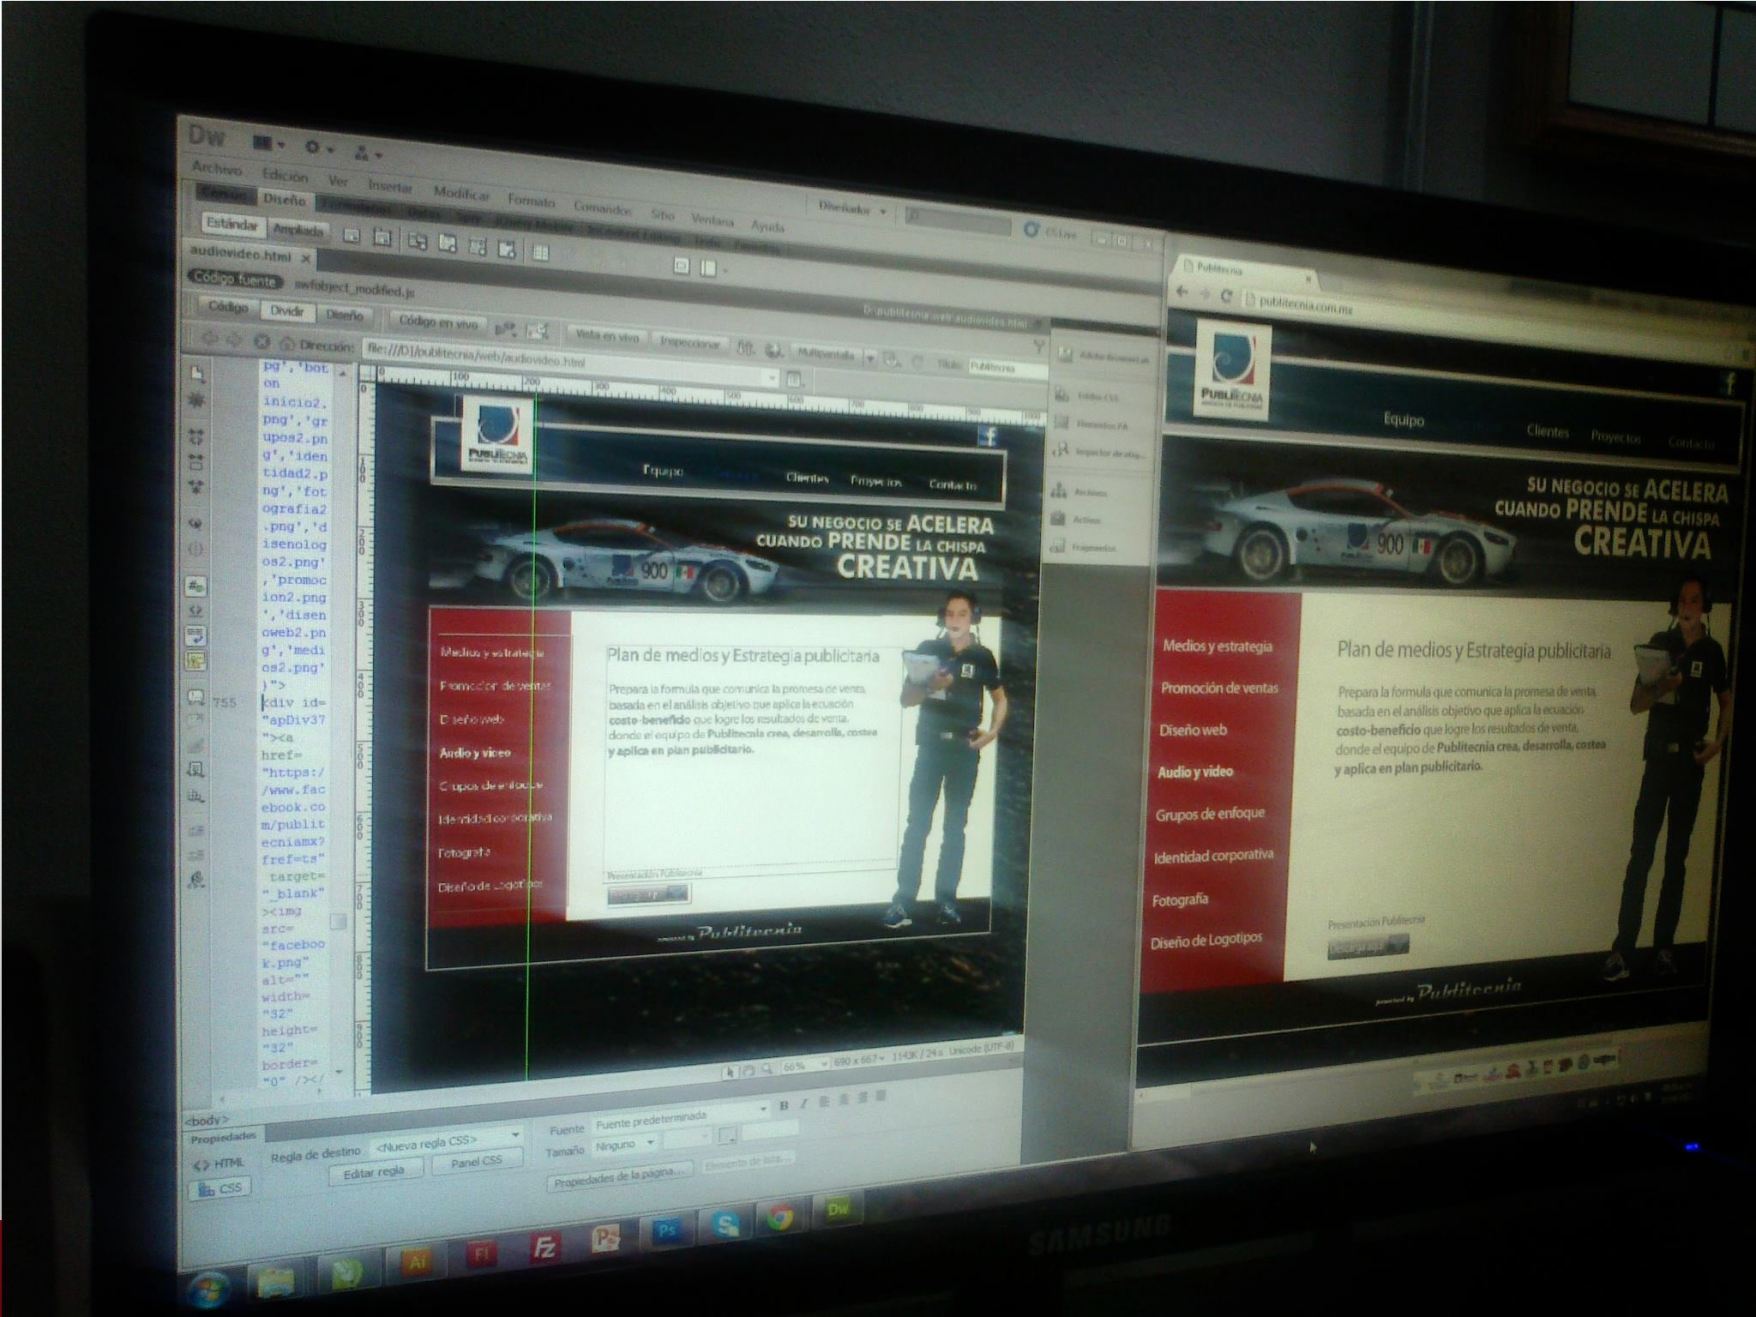Viewport: 1756px width, 1317px height.
Task: Toggle italic in Properties panel
Action: click(802, 1103)
